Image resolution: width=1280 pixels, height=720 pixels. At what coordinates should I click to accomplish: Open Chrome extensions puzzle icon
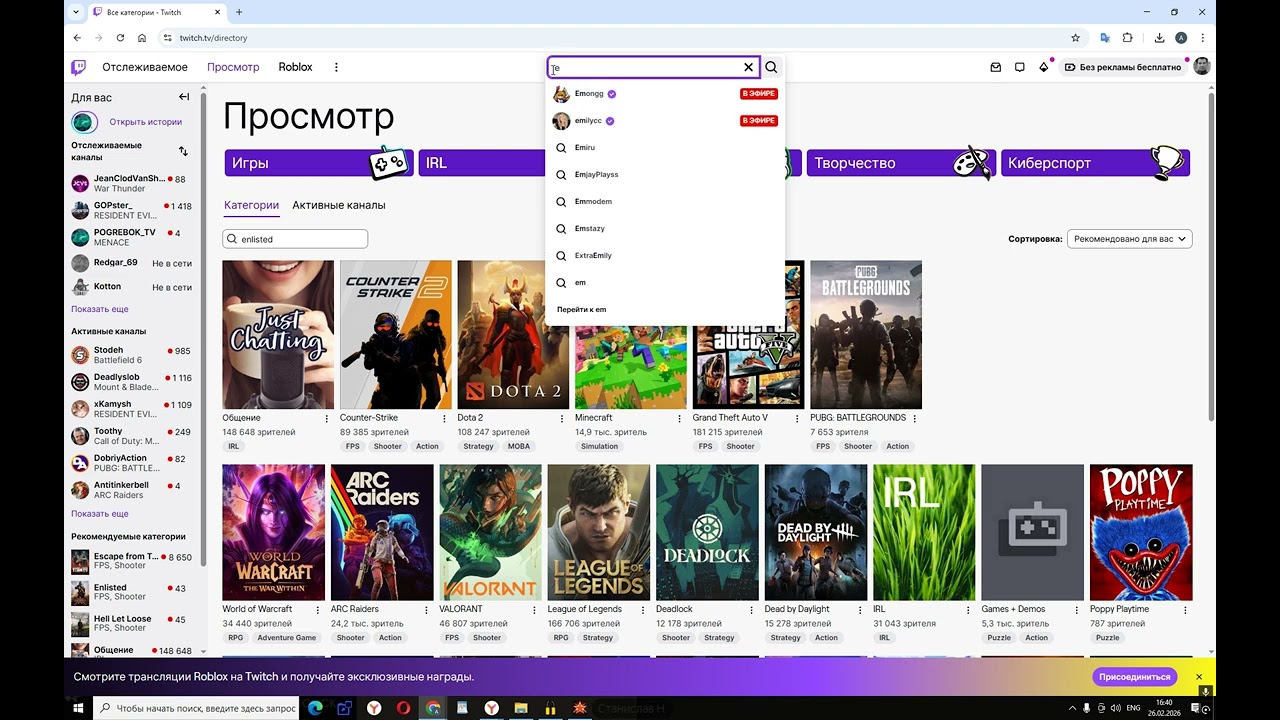pos(1128,38)
